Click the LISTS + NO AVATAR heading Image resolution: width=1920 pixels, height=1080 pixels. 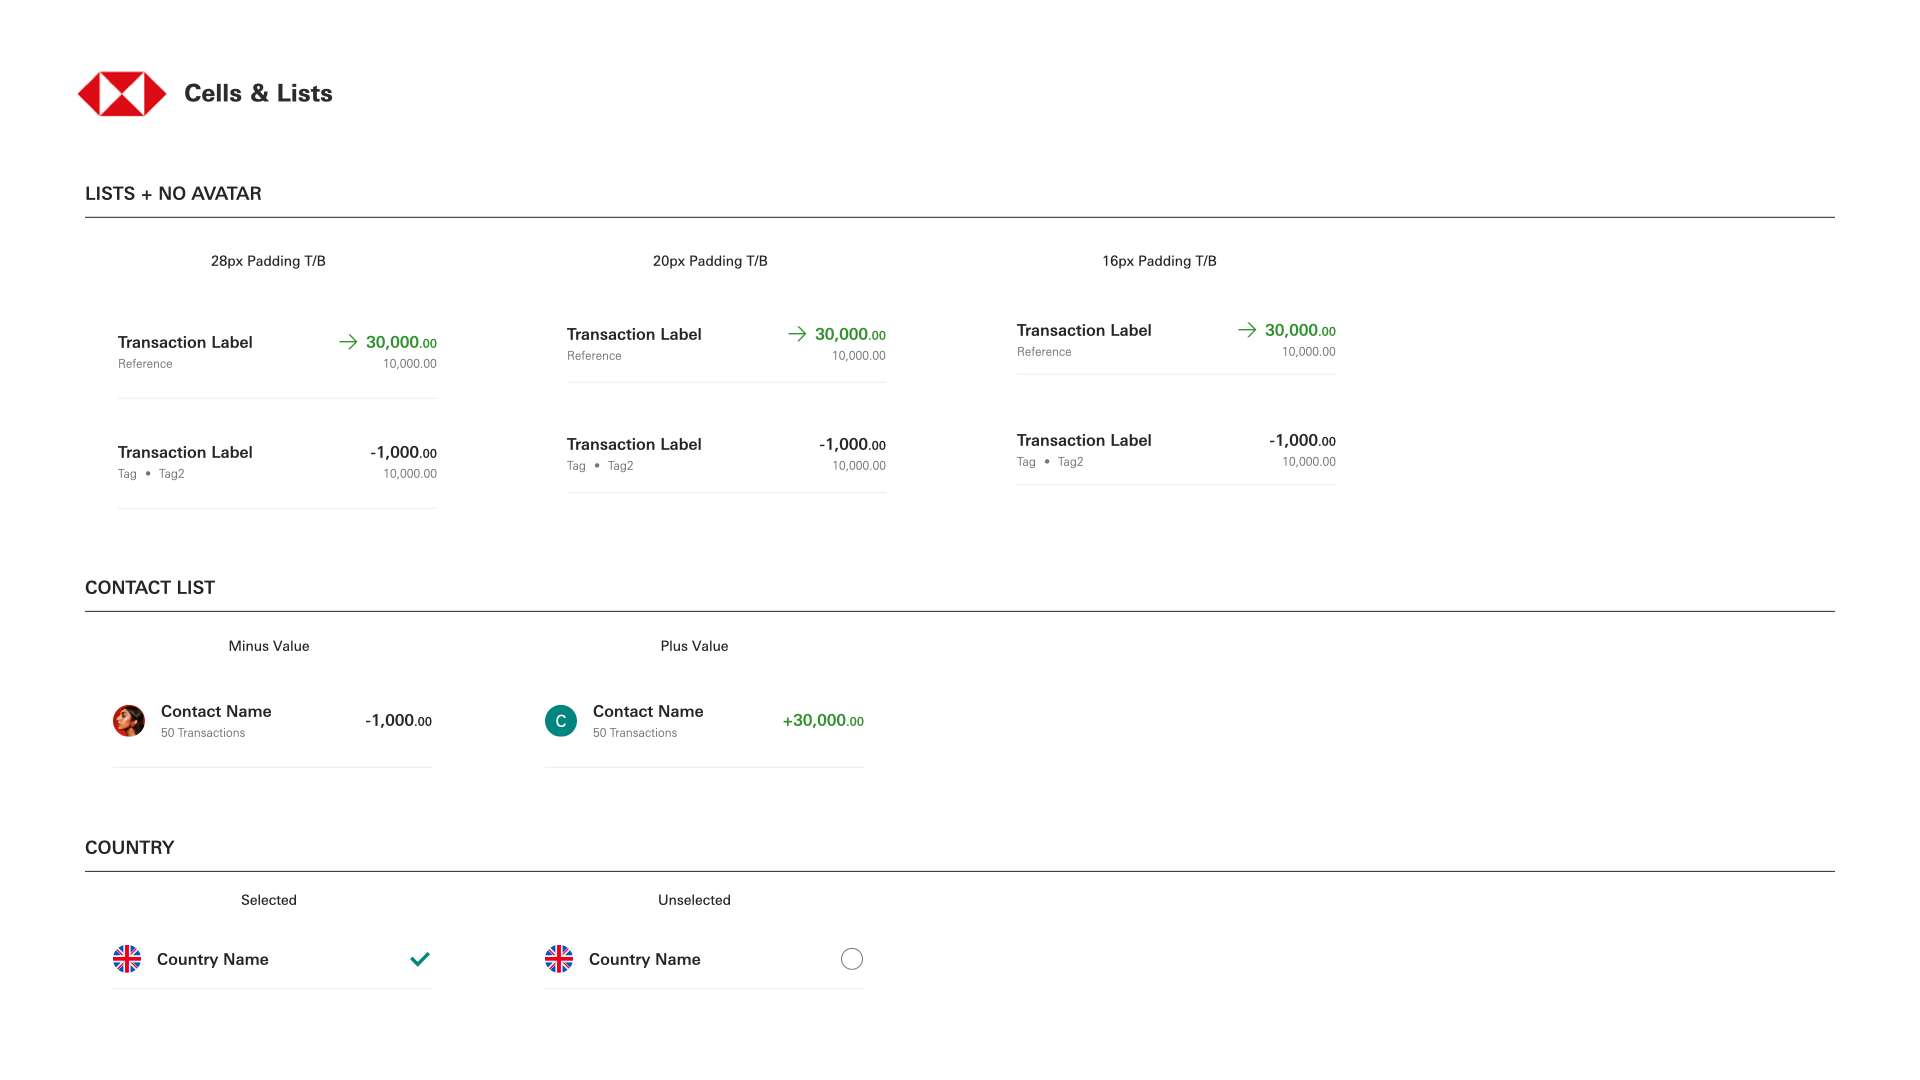[173, 194]
